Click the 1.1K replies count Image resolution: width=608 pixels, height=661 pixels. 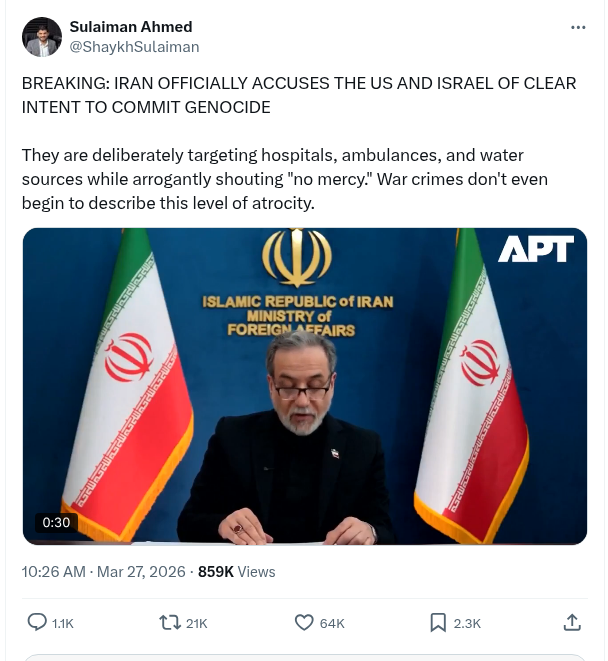(x=62, y=623)
